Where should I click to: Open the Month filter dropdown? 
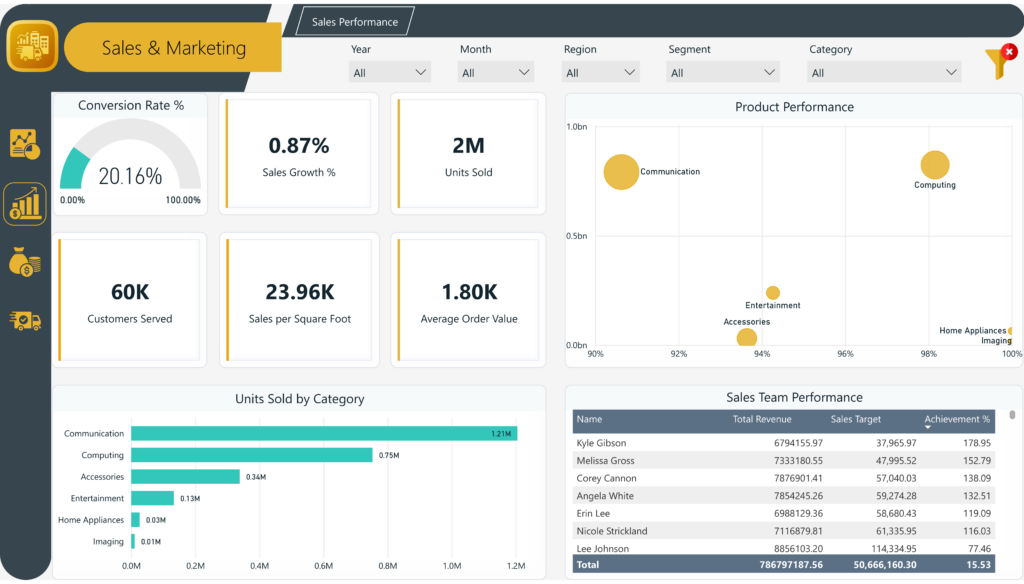click(x=496, y=73)
